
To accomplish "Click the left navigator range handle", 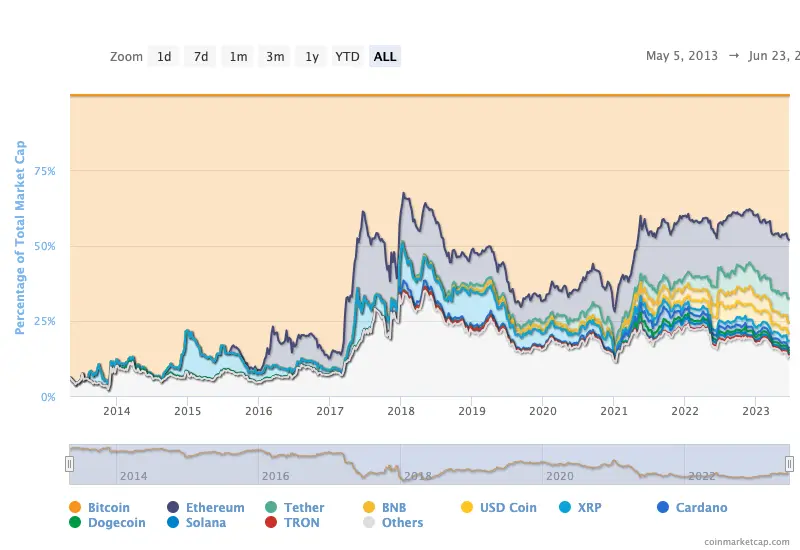I will 70,464.
